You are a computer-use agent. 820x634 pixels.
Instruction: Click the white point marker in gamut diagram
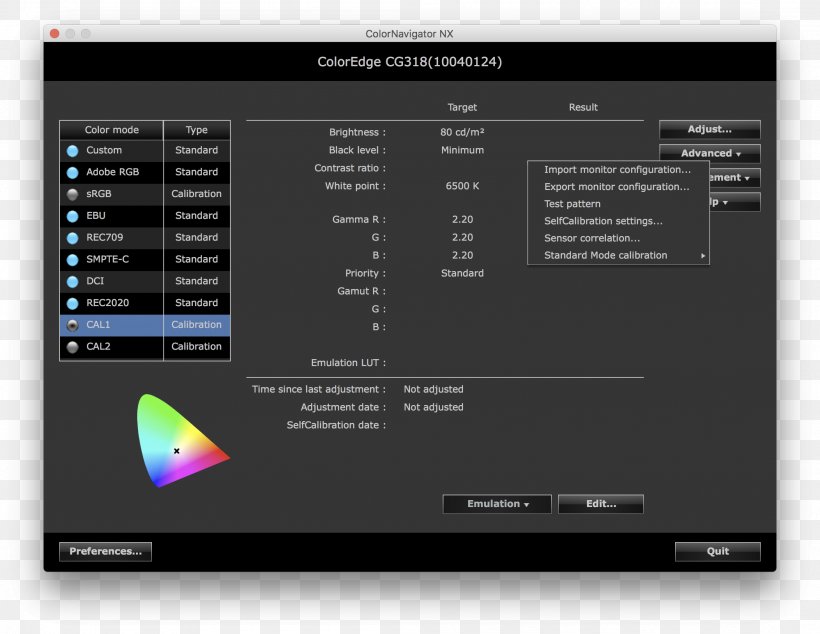[x=177, y=451]
